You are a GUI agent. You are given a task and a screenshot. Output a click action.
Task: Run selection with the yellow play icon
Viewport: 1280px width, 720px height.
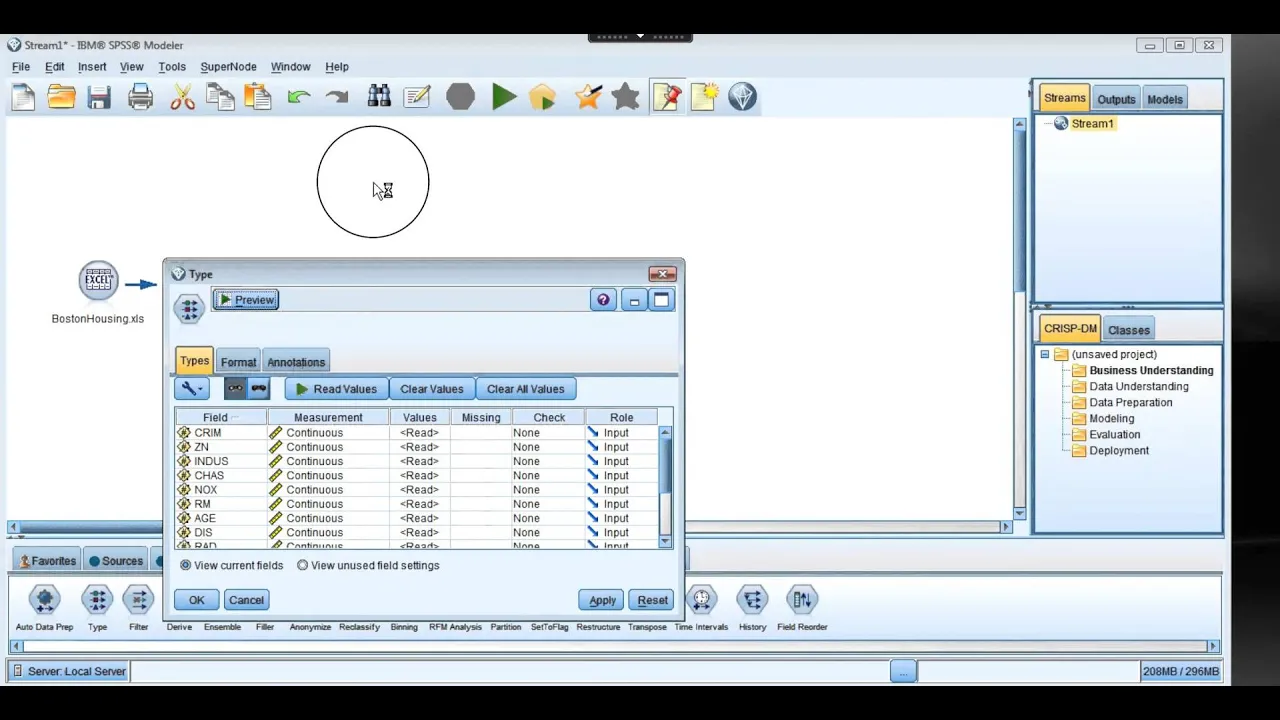pos(542,97)
